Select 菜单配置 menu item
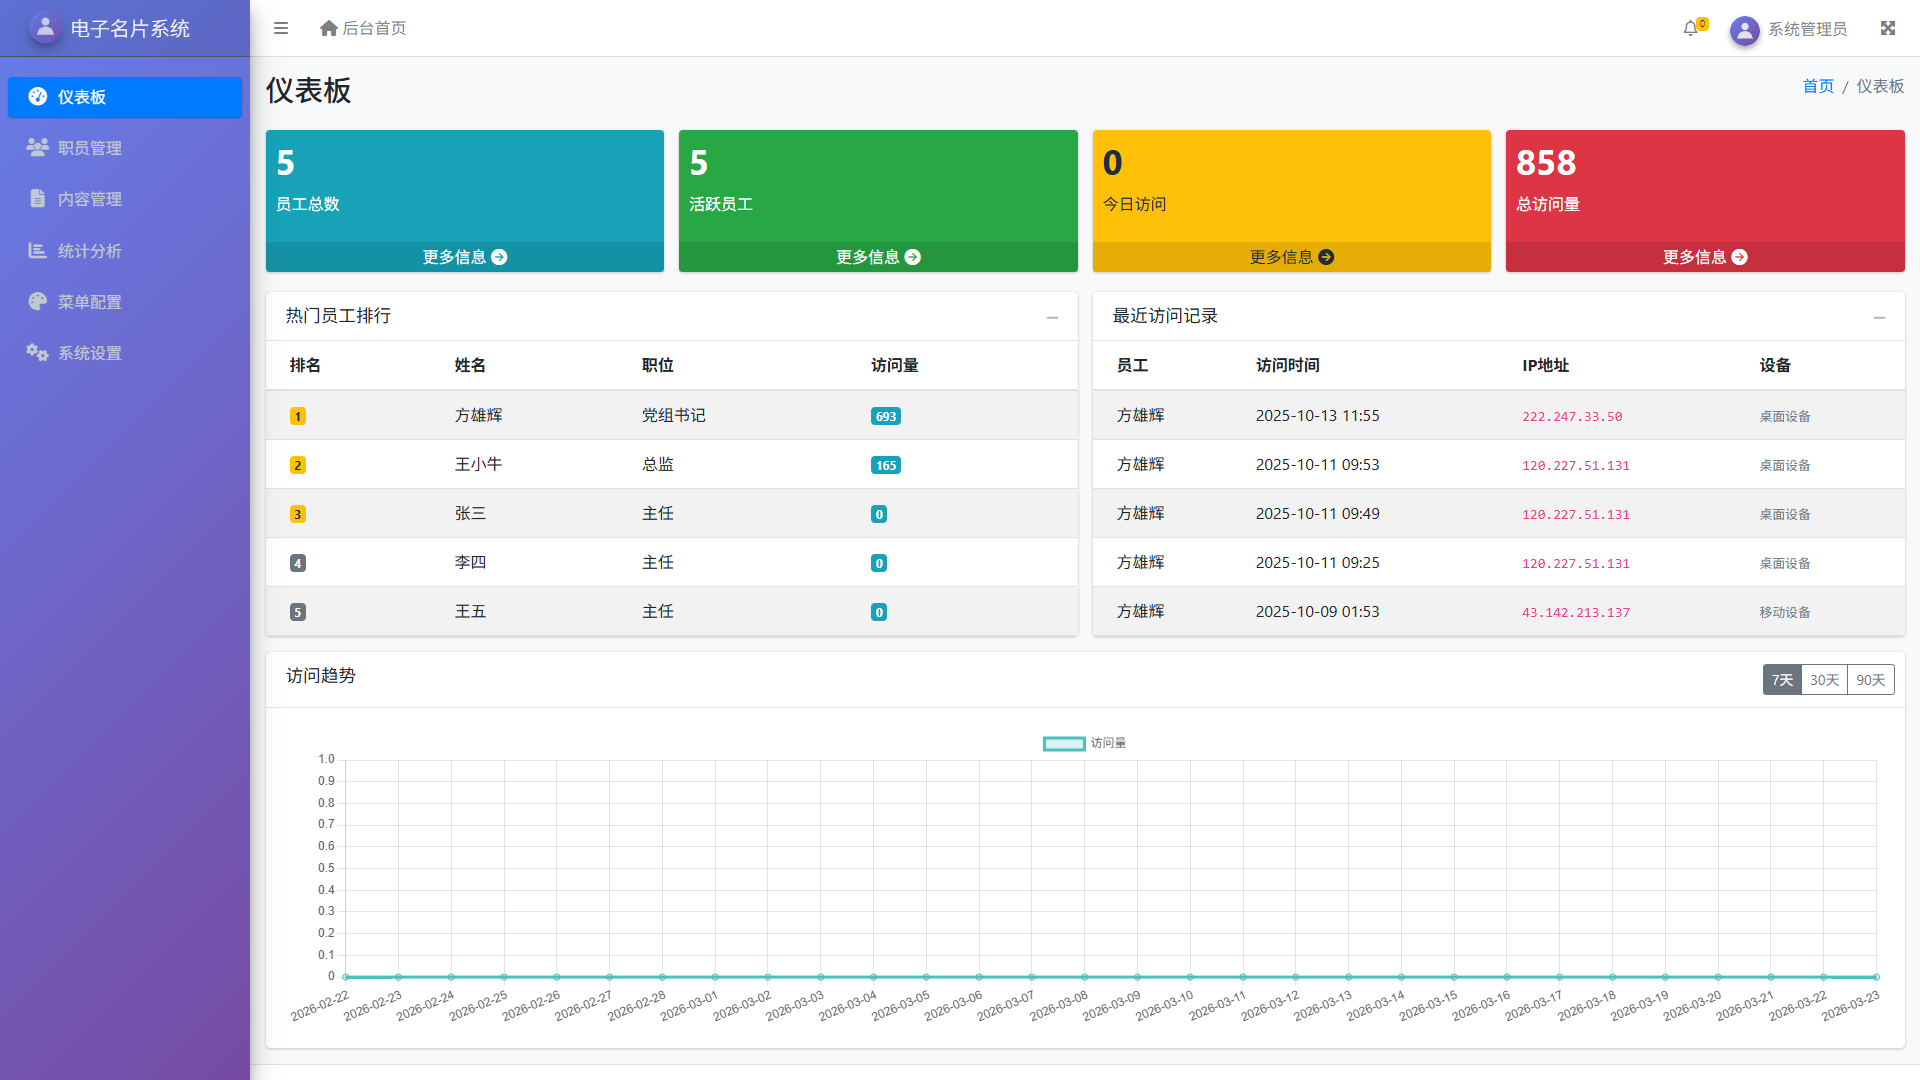1920x1080 pixels. tap(90, 302)
